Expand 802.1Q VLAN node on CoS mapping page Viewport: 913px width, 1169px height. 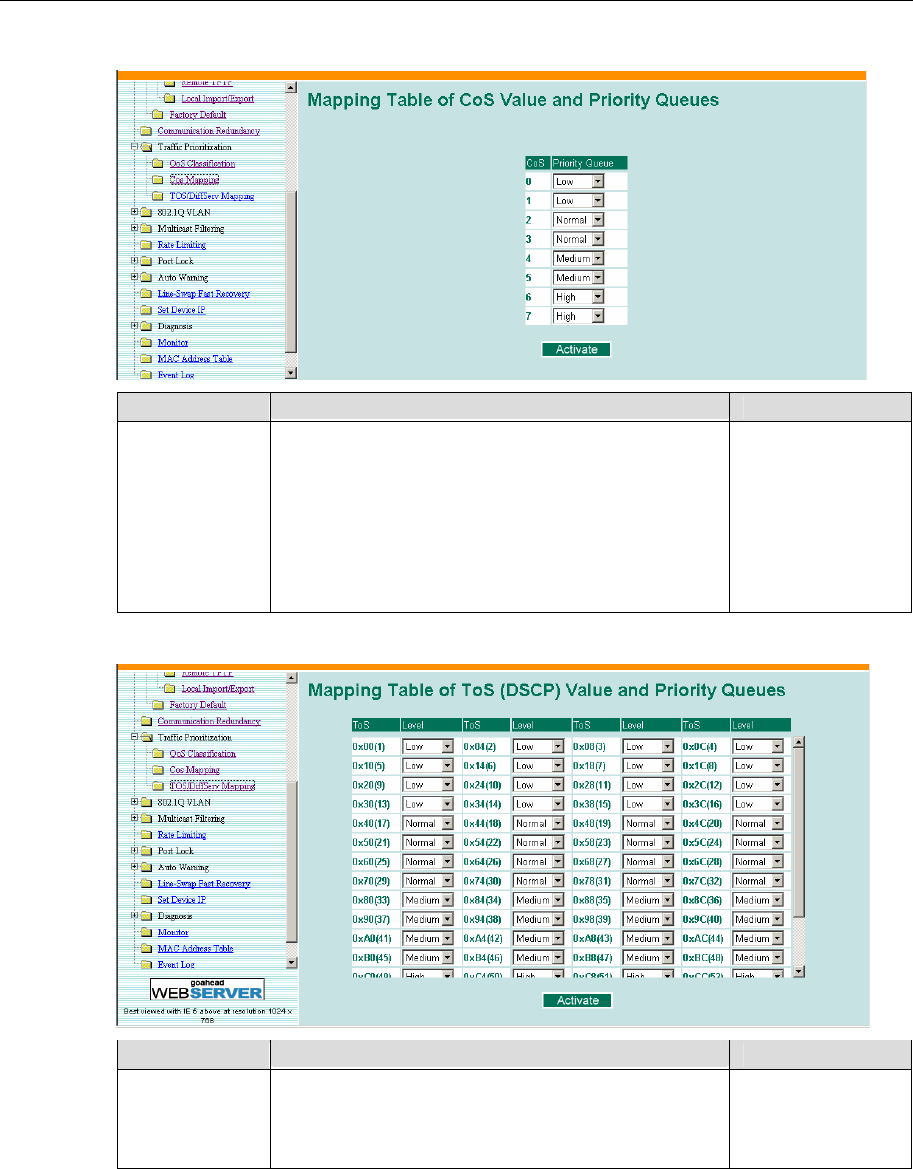click(135, 212)
